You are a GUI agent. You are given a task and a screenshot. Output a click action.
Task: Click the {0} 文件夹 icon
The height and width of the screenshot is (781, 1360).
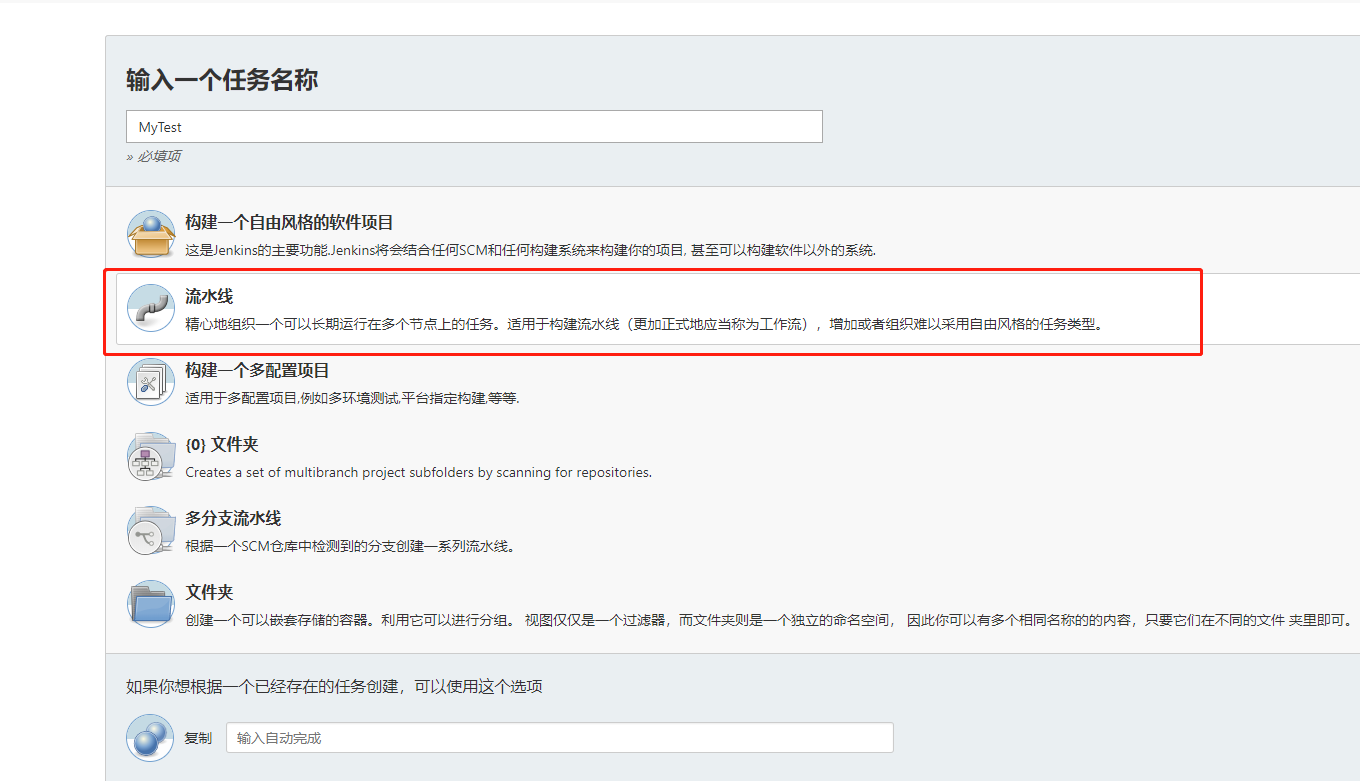click(x=151, y=456)
